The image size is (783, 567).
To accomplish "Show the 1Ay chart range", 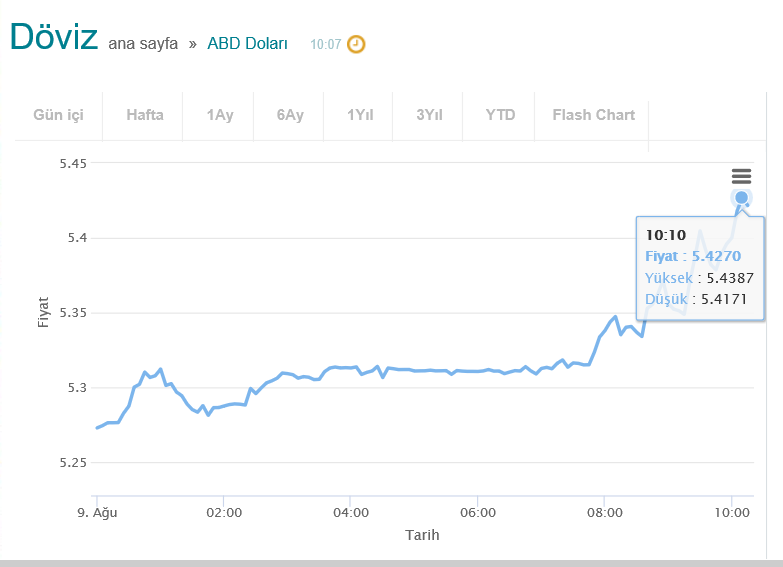I will pos(220,115).
